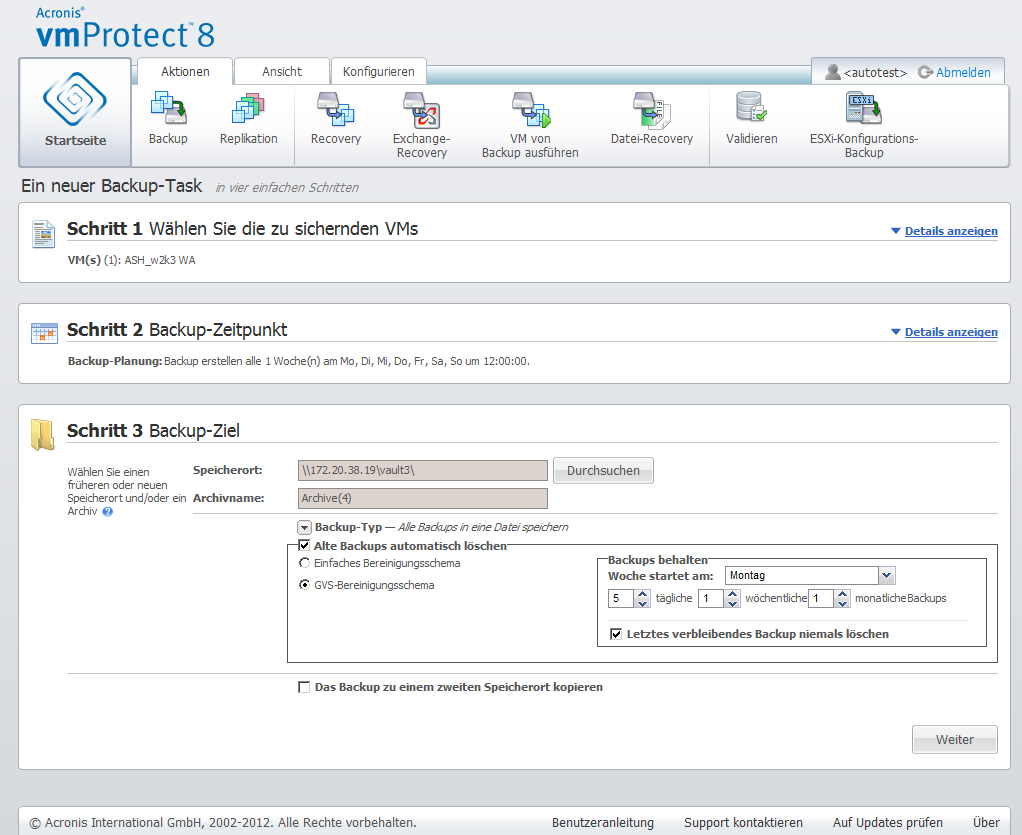Decrease monatliche backups count
Screen dimensions: 1022x835
pyautogui.click(x=843, y=603)
